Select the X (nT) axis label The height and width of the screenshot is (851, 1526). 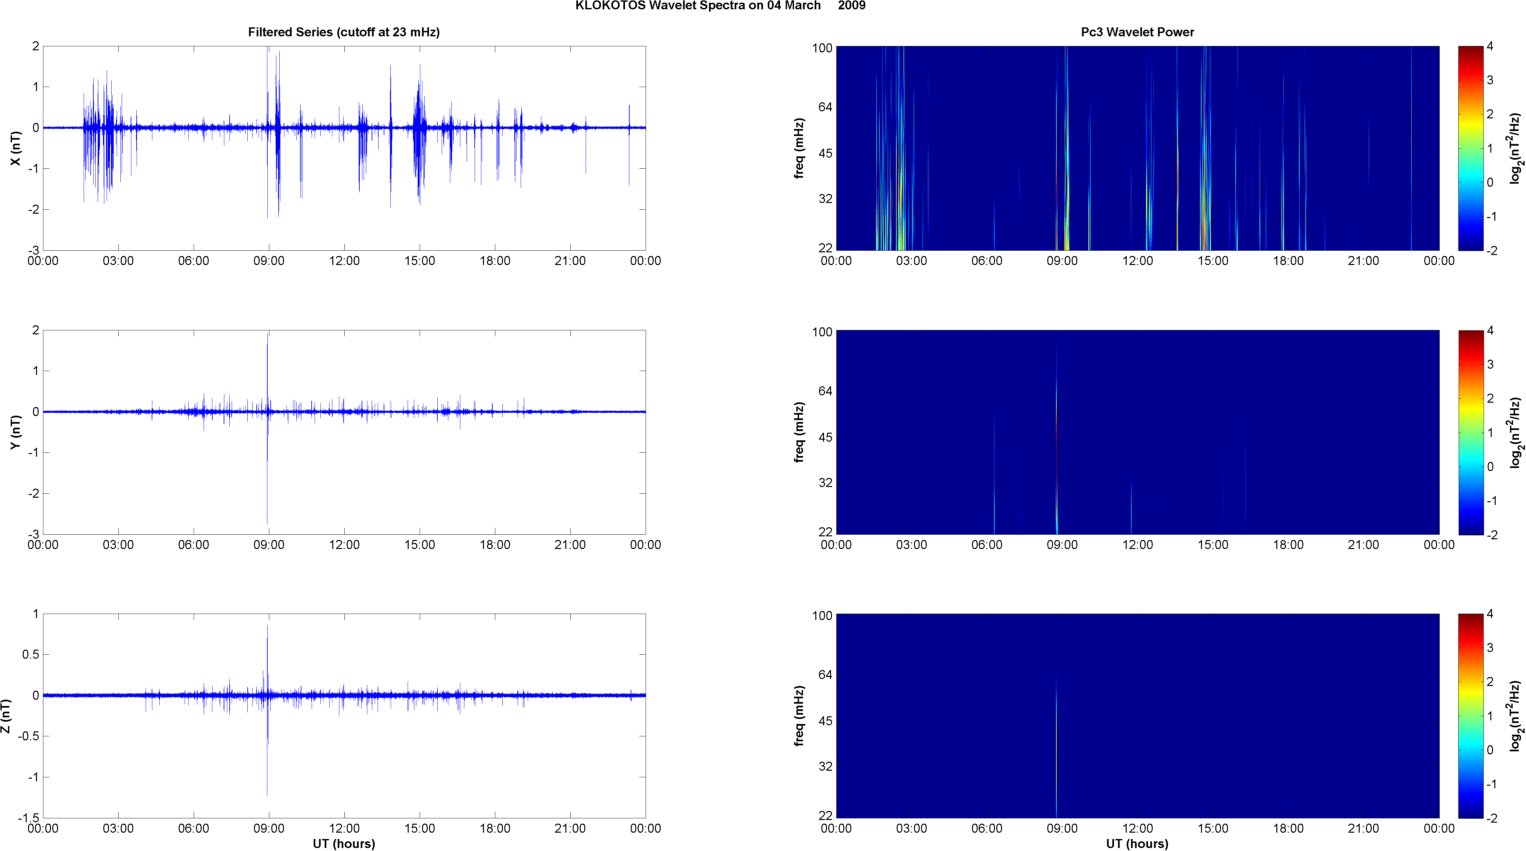(x=15, y=148)
